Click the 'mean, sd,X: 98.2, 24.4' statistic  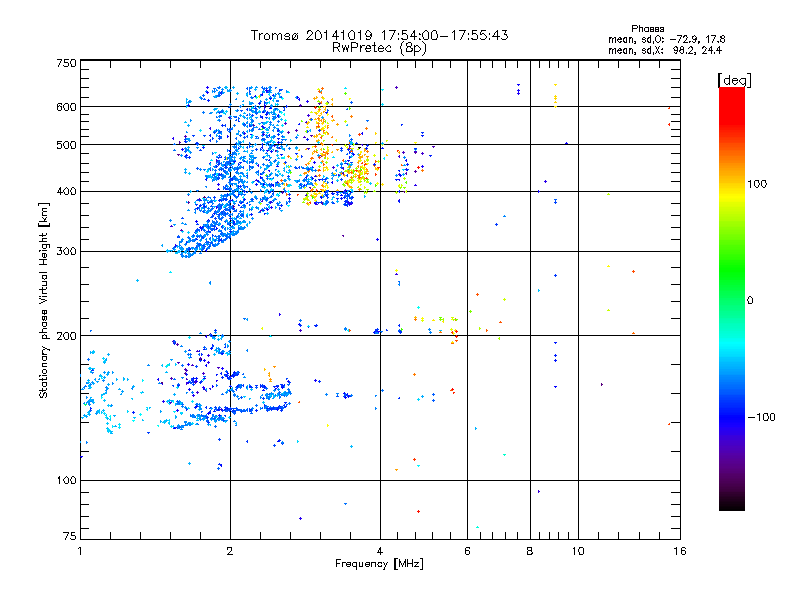coord(665,50)
